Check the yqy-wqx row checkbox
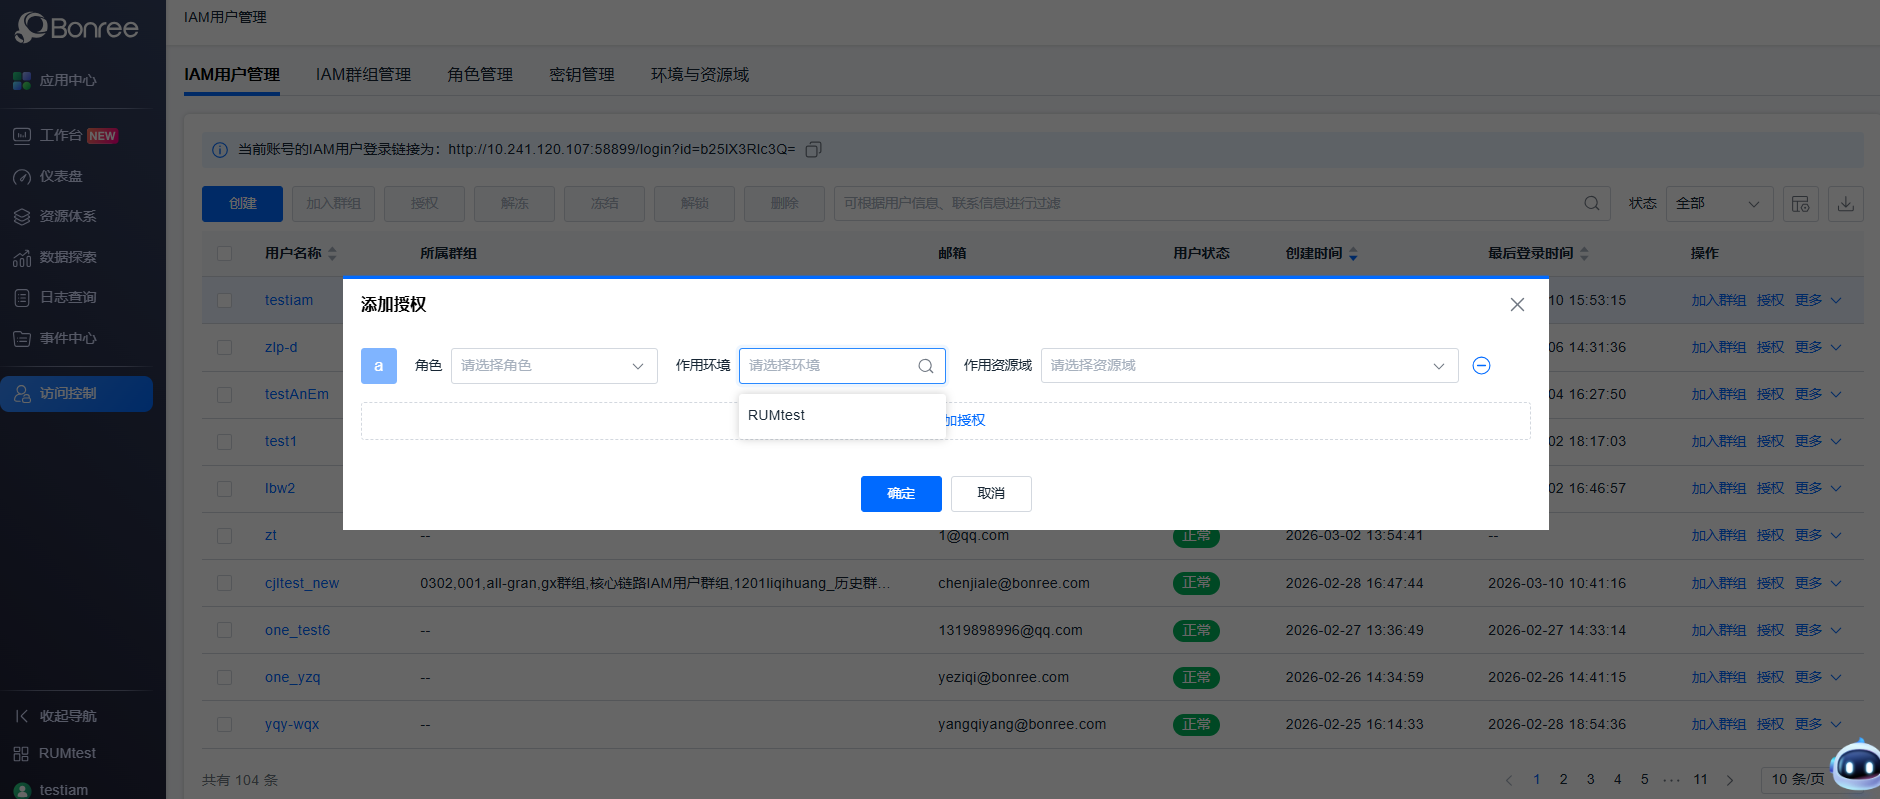 (x=224, y=724)
